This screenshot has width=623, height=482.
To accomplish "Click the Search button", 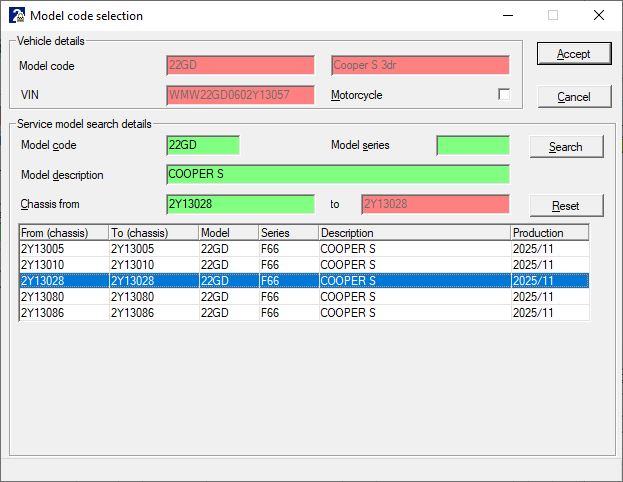I will (x=566, y=146).
